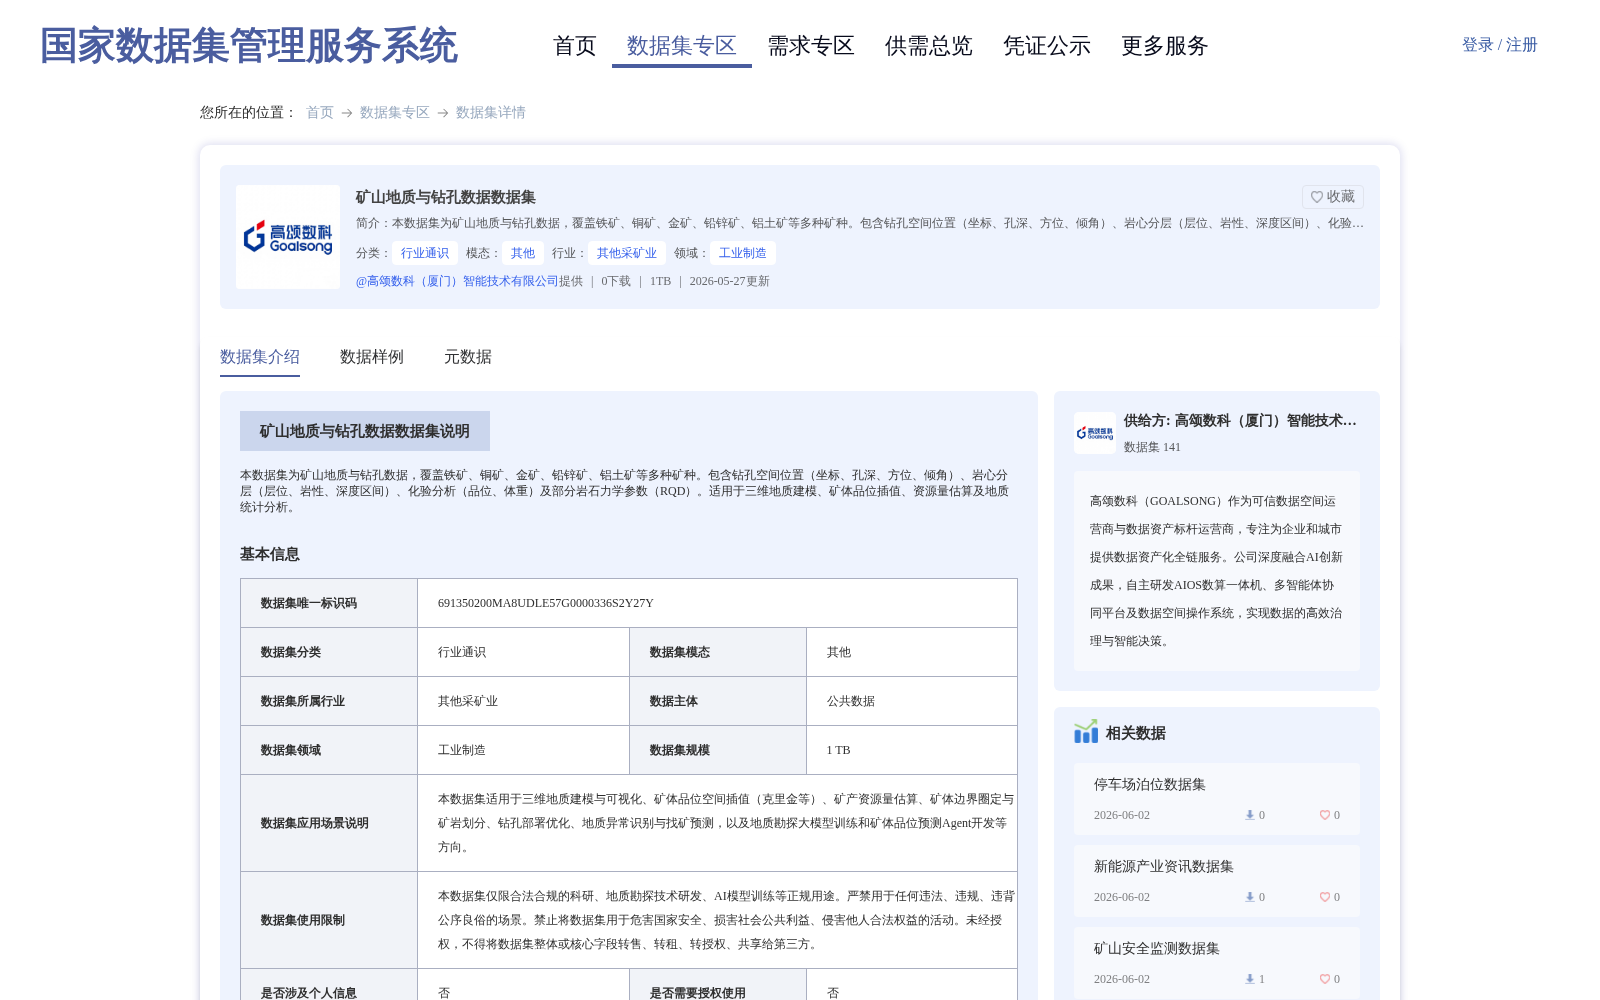Click the 公共数据 table cell

click(x=912, y=701)
